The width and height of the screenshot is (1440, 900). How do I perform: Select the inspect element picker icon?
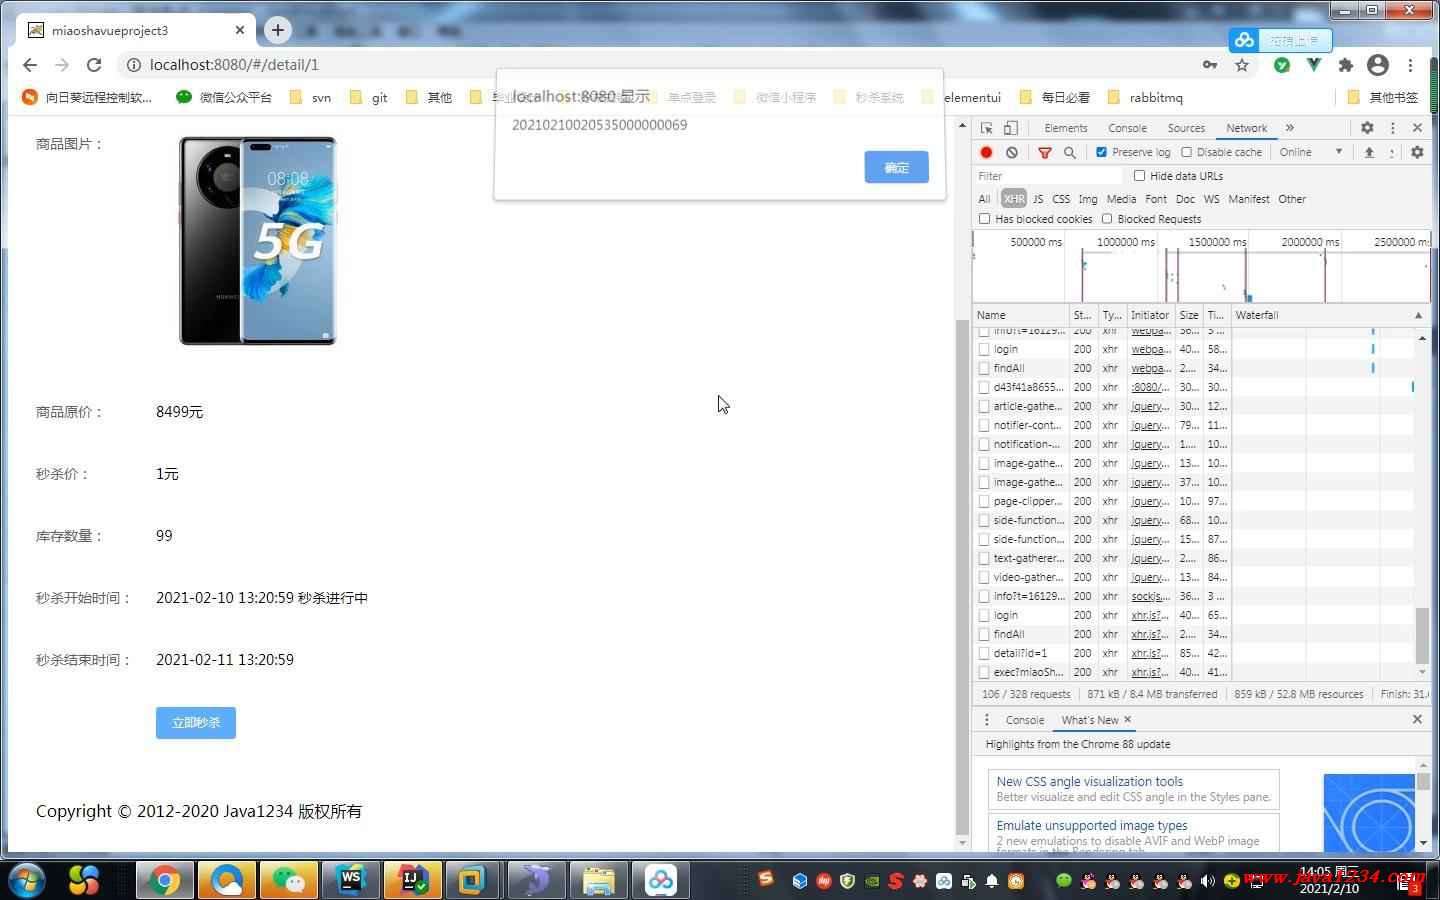(x=987, y=128)
